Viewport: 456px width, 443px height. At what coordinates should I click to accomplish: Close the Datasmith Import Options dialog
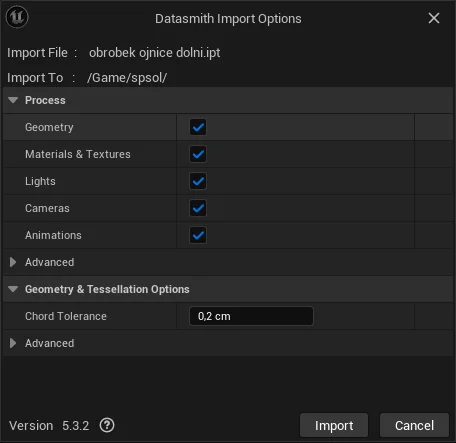pos(434,18)
